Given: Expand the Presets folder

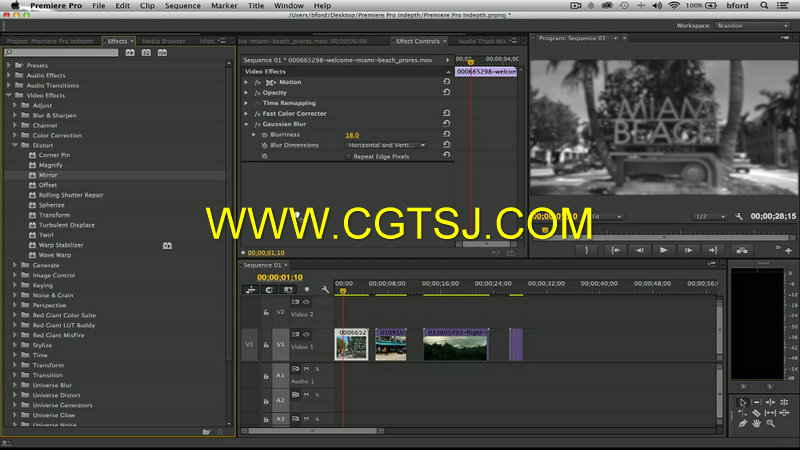Looking at the screenshot, I should pyautogui.click(x=9, y=65).
